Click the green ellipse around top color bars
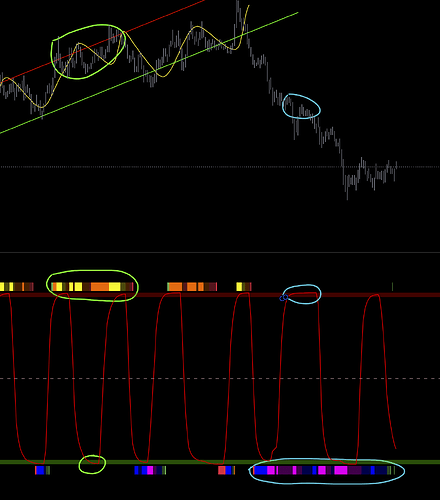440x500 pixels. tap(92, 286)
